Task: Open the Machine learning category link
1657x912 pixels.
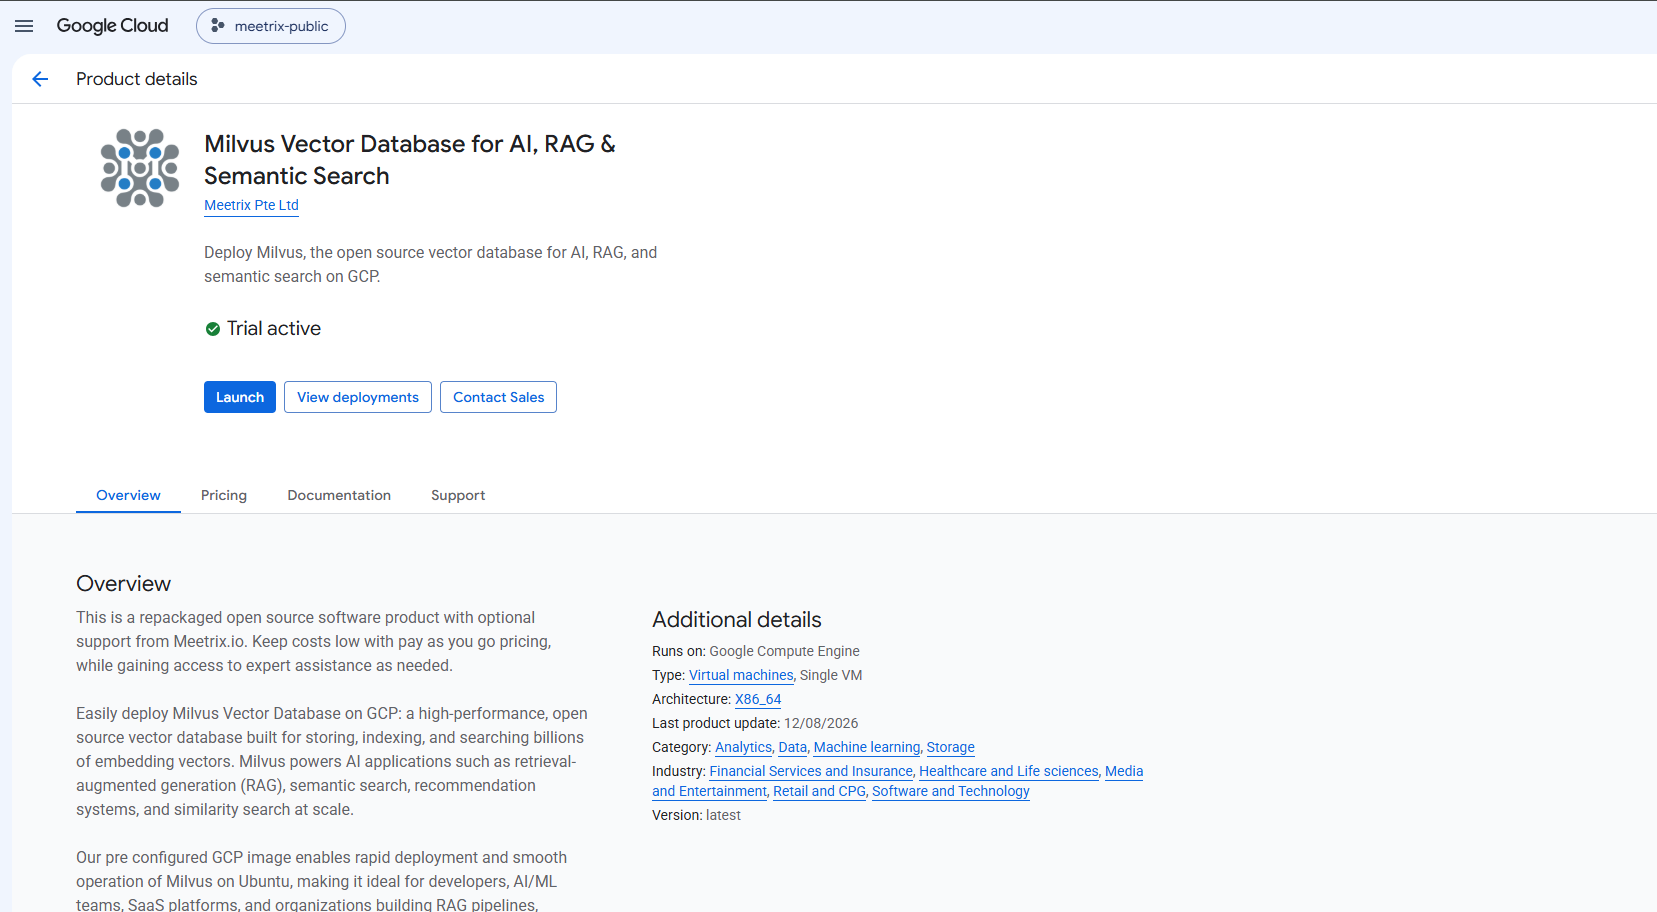Action: coord(867,747)
